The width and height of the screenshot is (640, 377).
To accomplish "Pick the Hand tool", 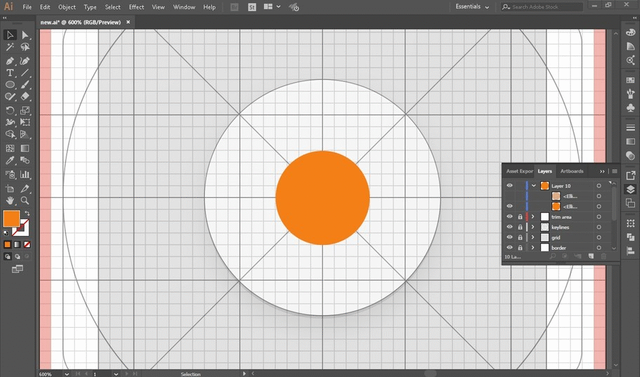I will click(x=10, y=200).
